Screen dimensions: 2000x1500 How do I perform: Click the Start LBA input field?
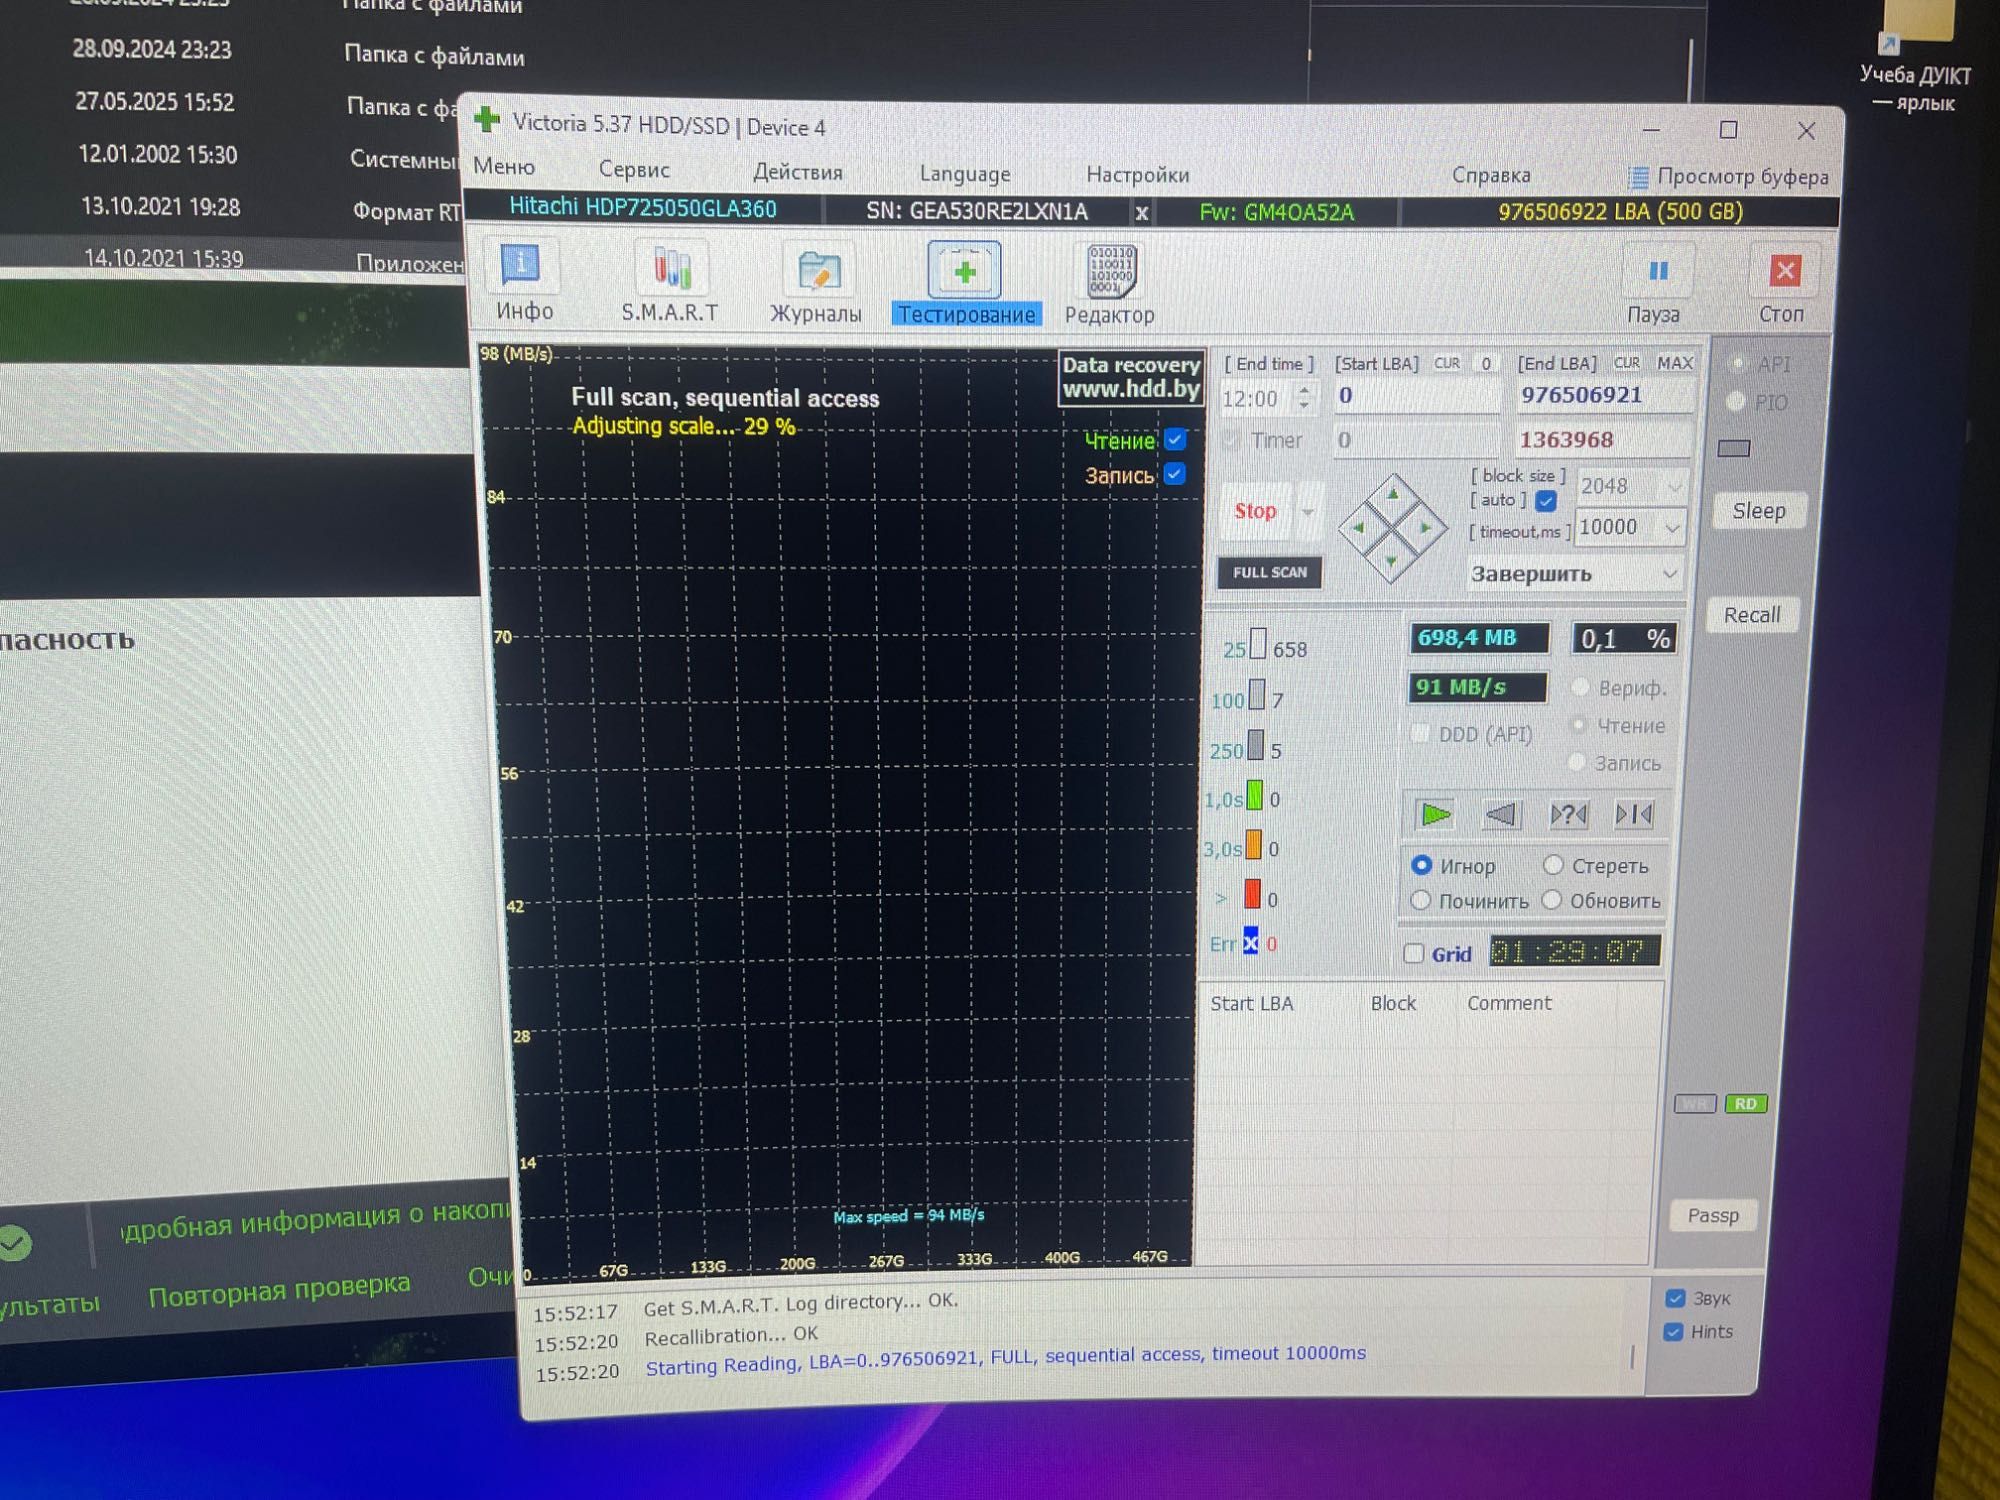point(1417,396)
